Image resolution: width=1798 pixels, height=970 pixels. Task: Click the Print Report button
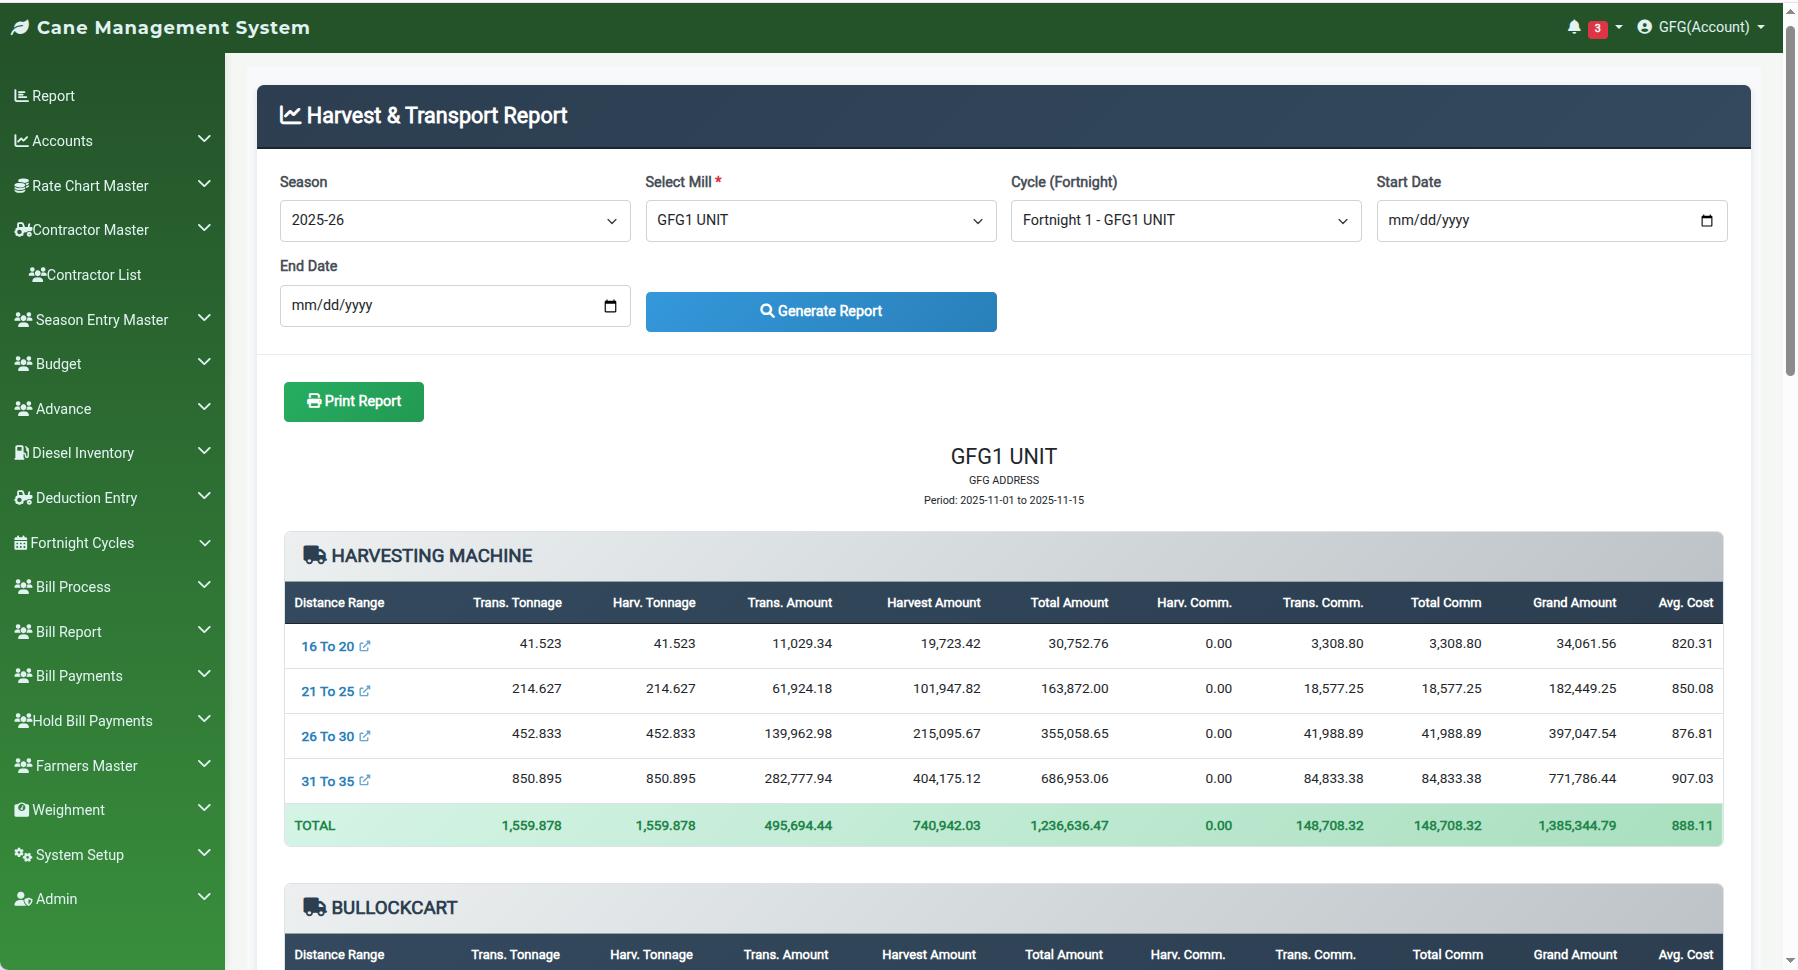point(354,402)
